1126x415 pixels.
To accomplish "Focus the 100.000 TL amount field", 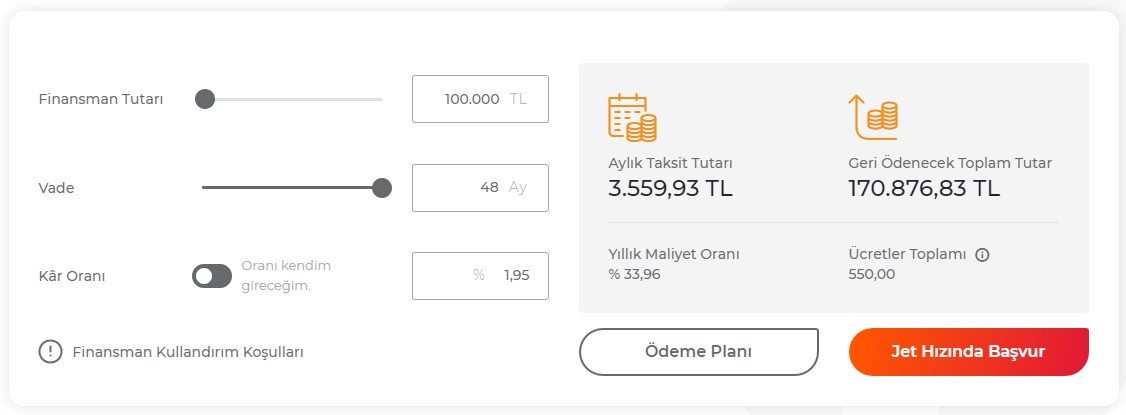I will 480,99.
